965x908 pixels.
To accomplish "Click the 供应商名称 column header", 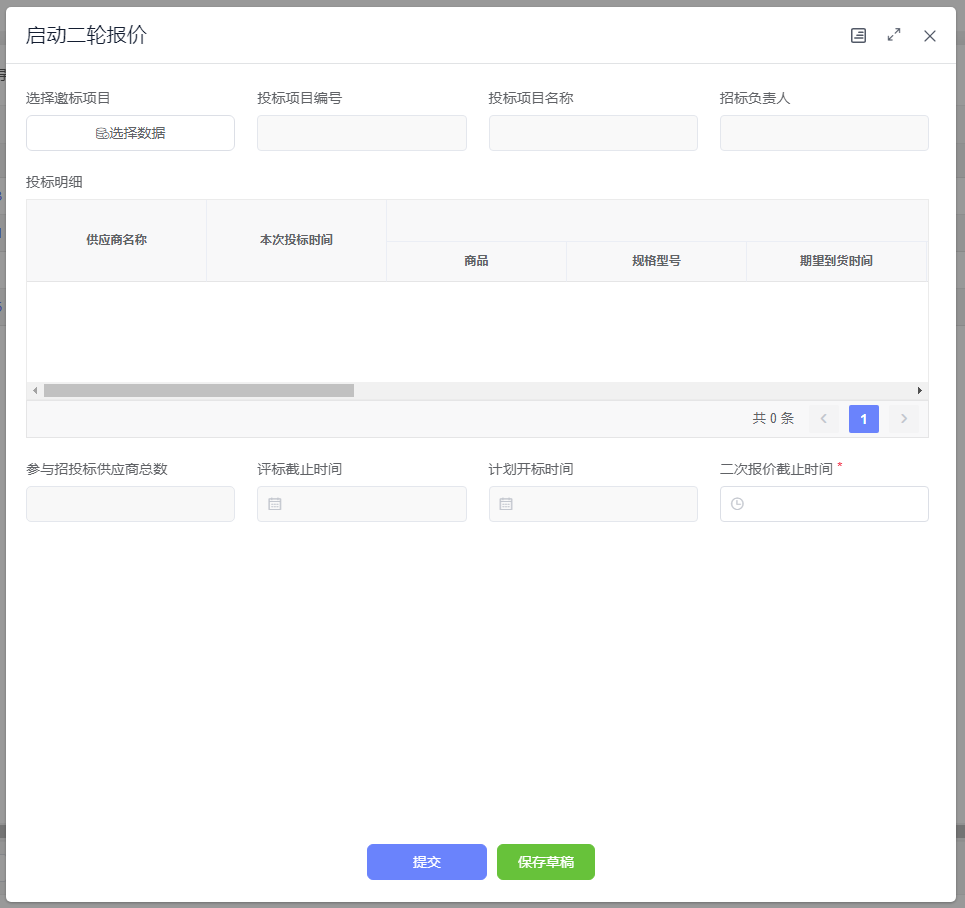I will click(x=116, y=240).
